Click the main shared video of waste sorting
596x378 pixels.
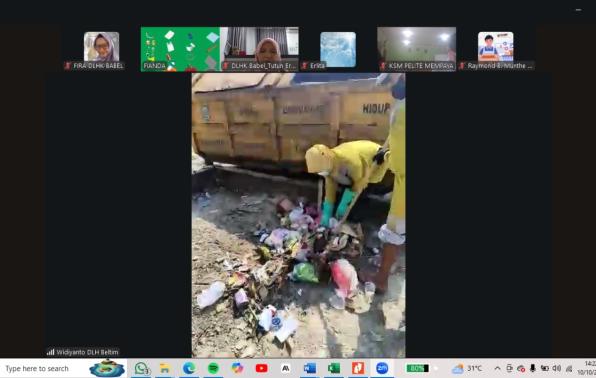(x=298, y=215)
